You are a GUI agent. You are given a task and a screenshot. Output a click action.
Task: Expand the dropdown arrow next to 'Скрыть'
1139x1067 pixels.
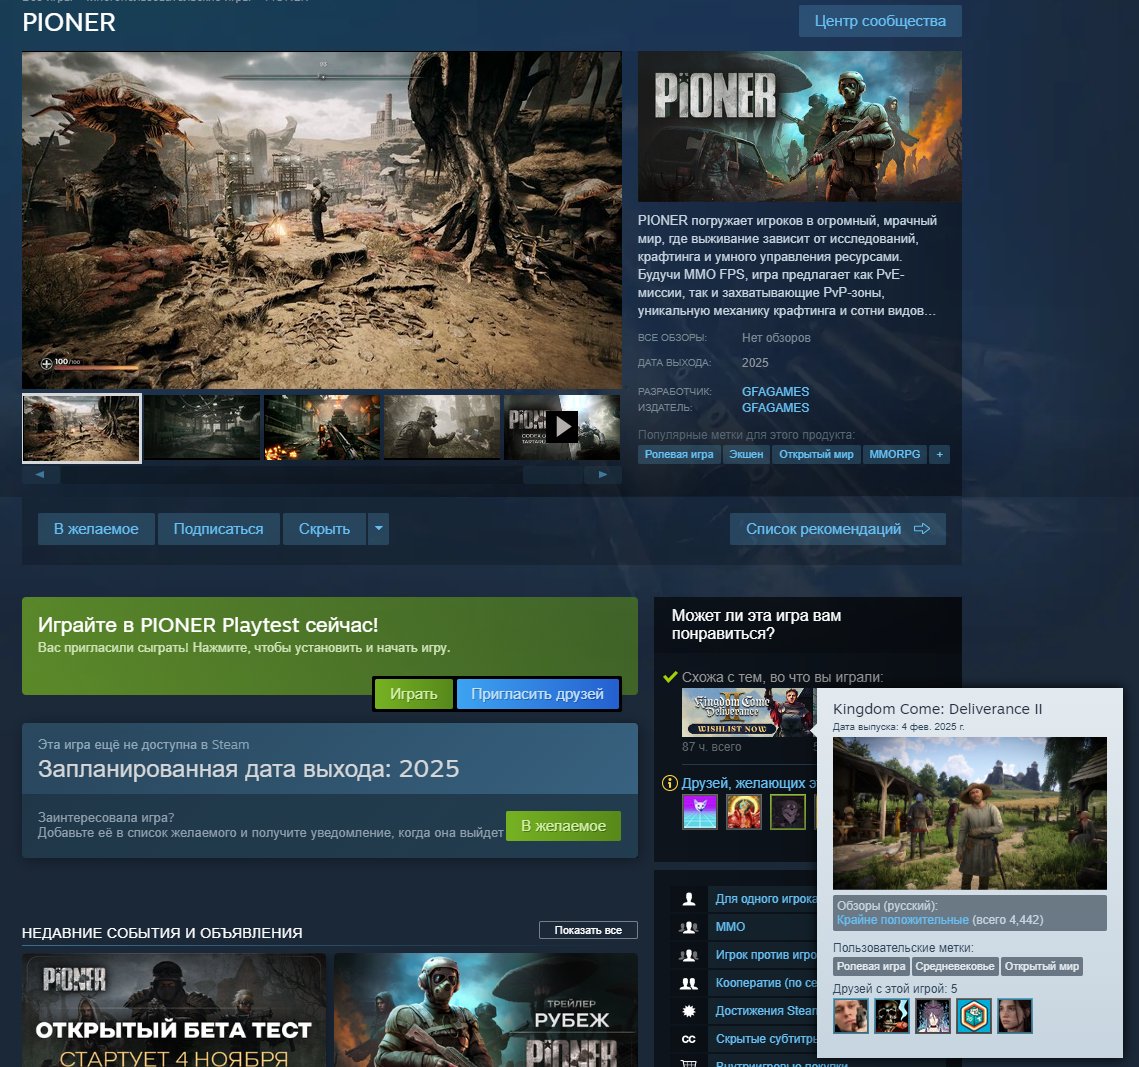[x=378, y=529]
